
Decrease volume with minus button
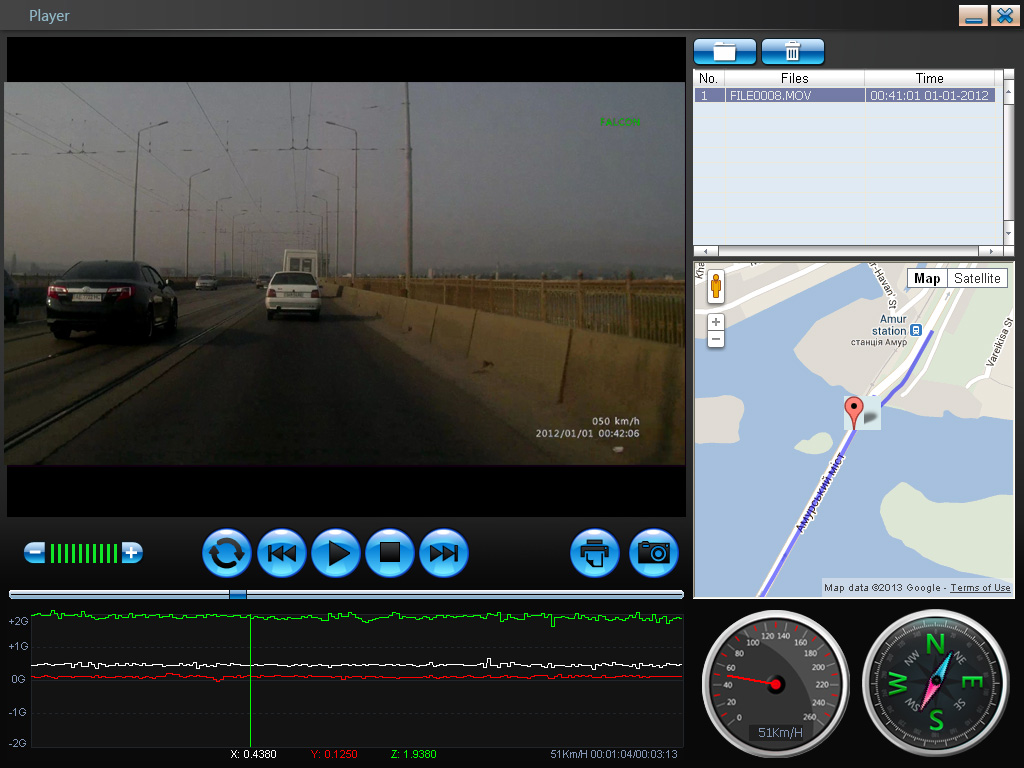click(35, 552)
